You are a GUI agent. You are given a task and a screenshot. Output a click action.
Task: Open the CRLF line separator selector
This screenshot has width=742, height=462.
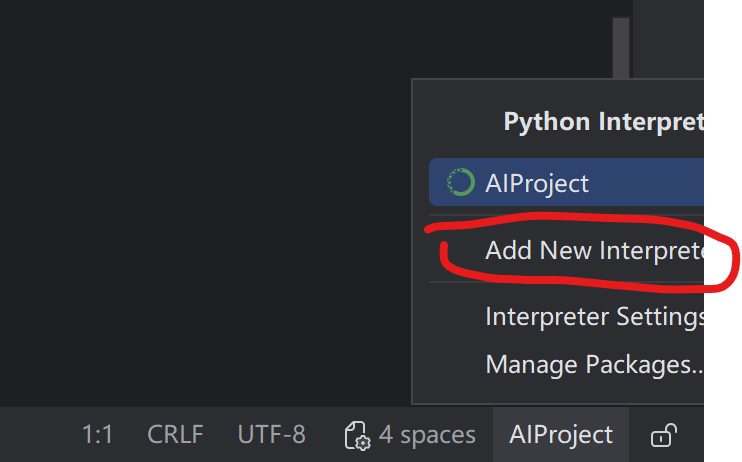tap(175, 435)
